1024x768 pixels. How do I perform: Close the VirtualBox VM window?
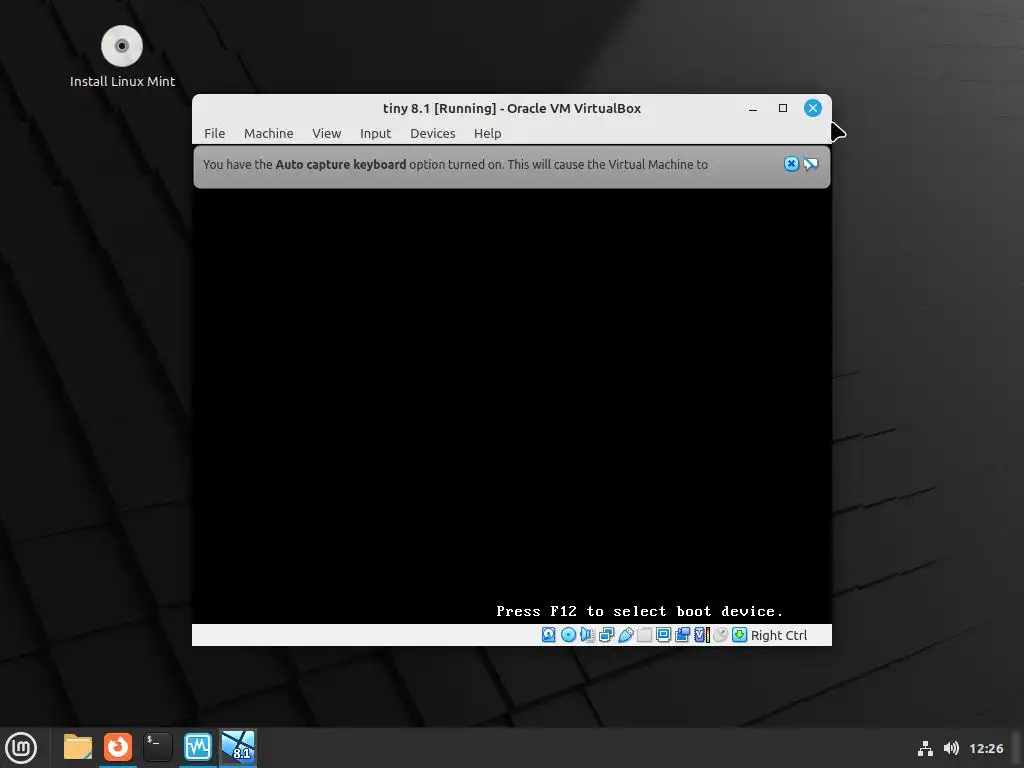(812, 108)
